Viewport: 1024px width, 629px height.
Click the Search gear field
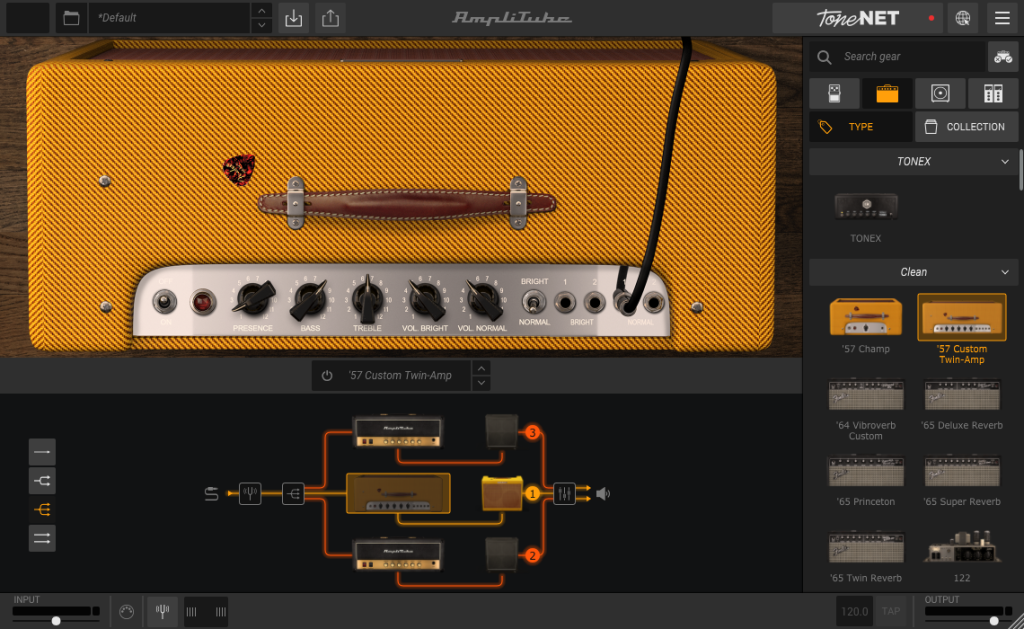click(897, 57)
